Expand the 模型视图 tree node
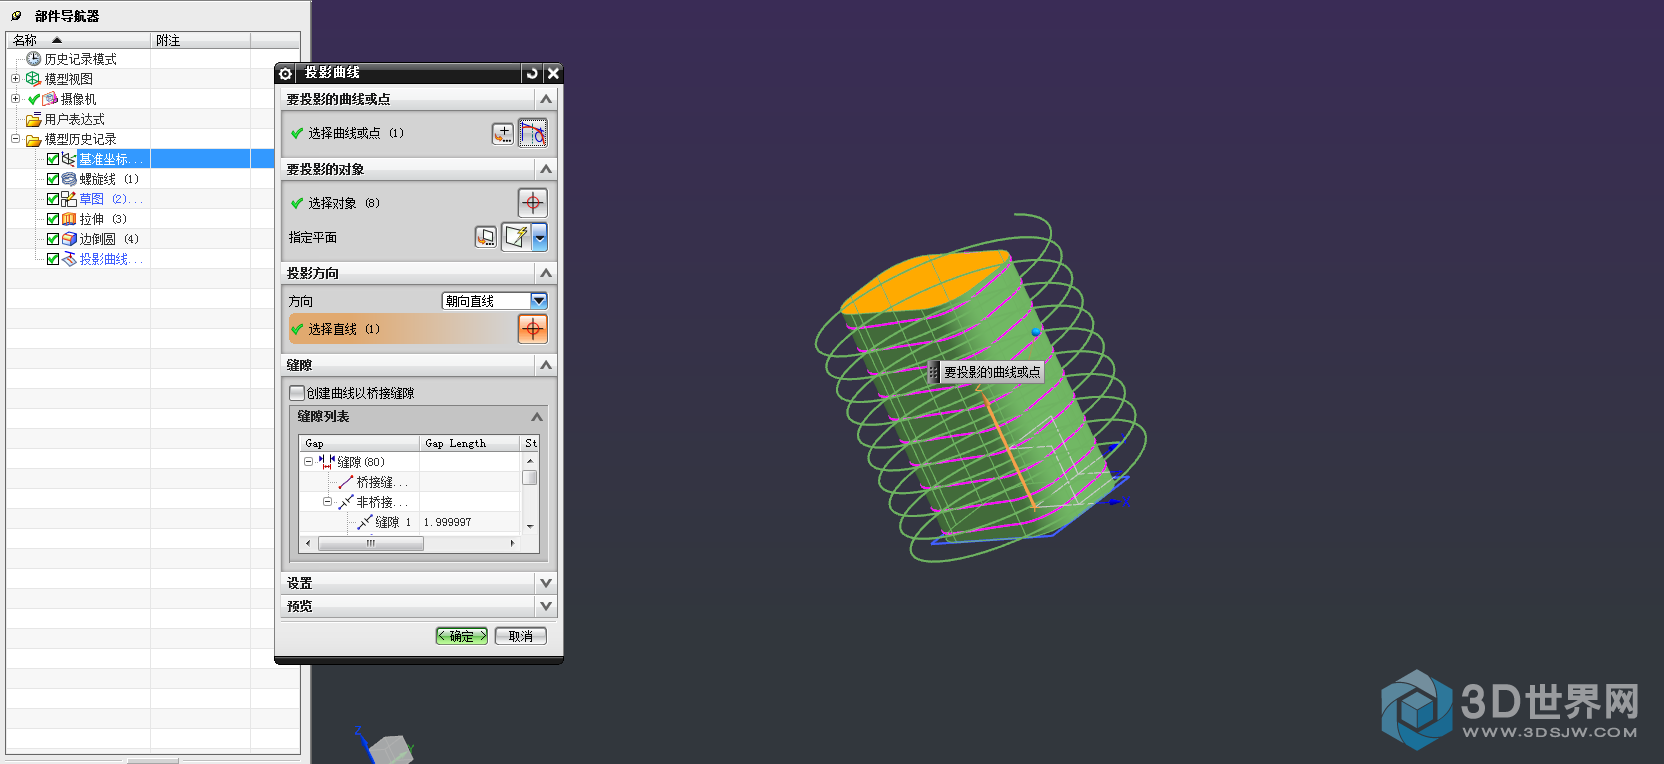Viewport: 1664px width, 764px height. coord(15,78)
